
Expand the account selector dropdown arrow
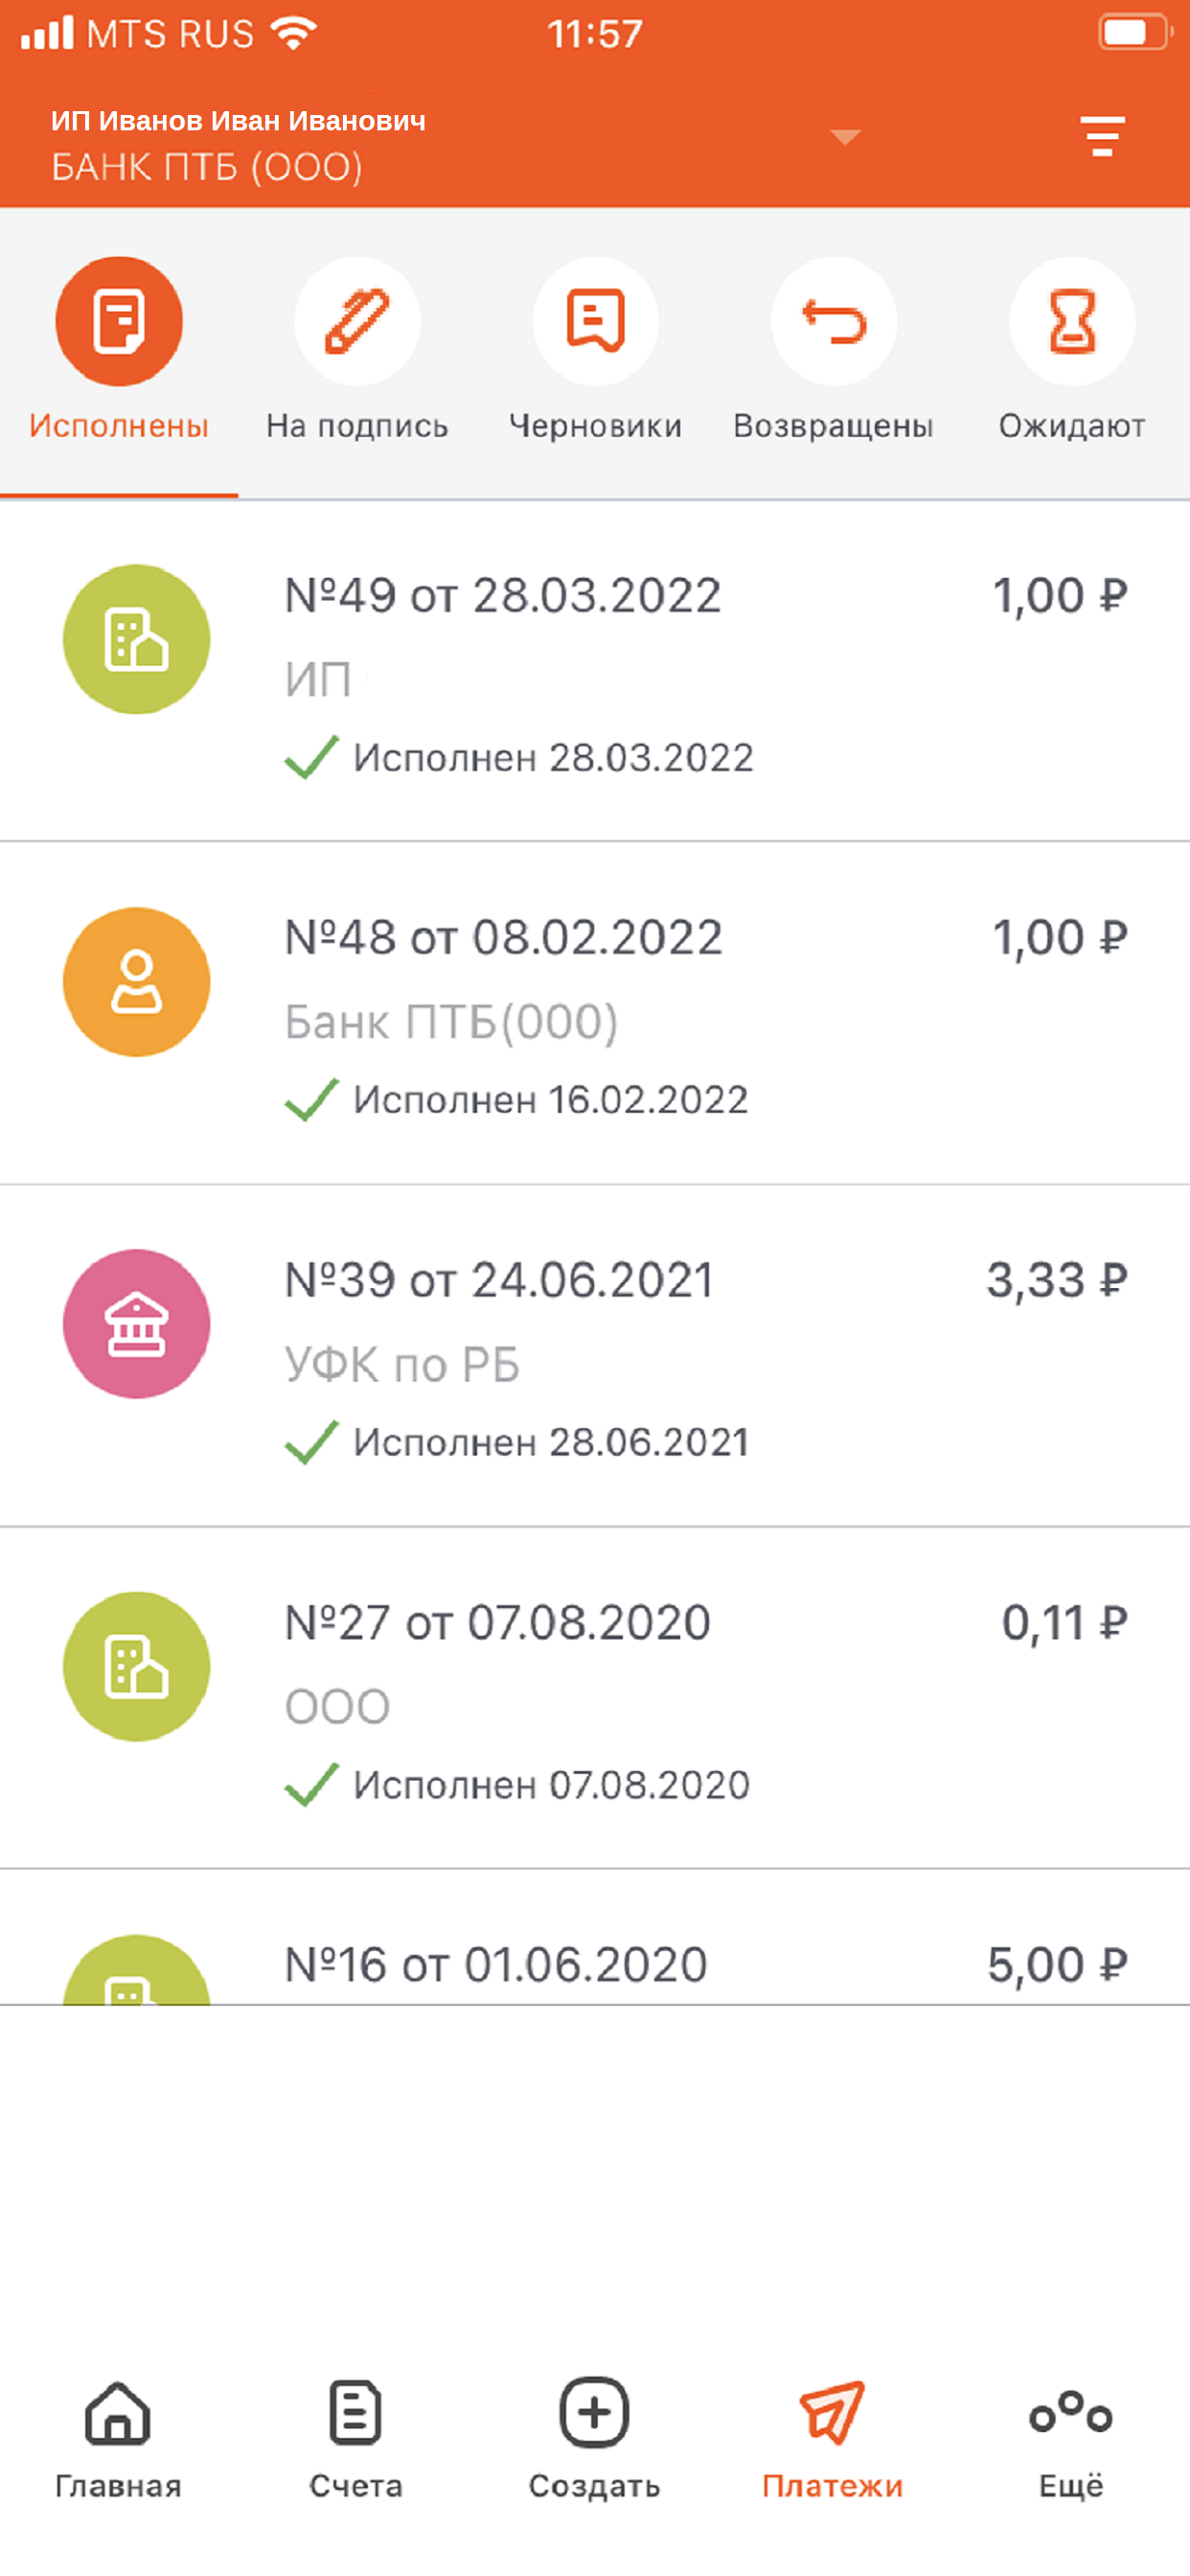click(x=846, y=137)
